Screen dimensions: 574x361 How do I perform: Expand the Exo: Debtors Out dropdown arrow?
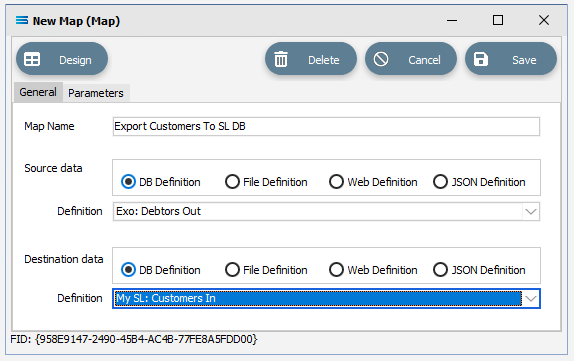(x=531, y=212)
